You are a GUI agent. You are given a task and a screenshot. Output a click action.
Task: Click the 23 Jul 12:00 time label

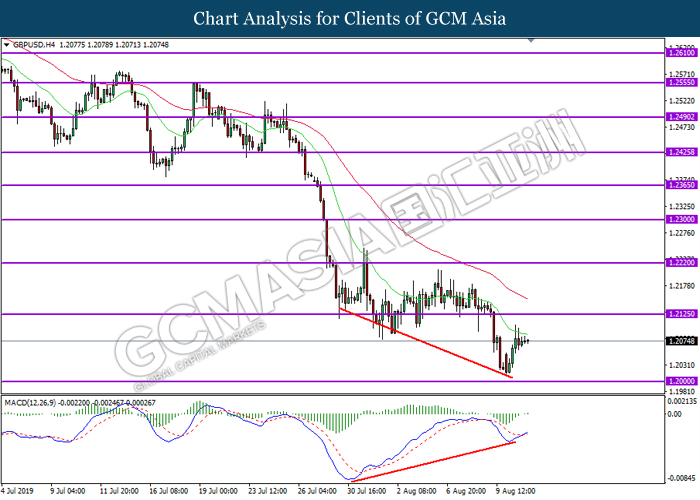click(268, 491)
